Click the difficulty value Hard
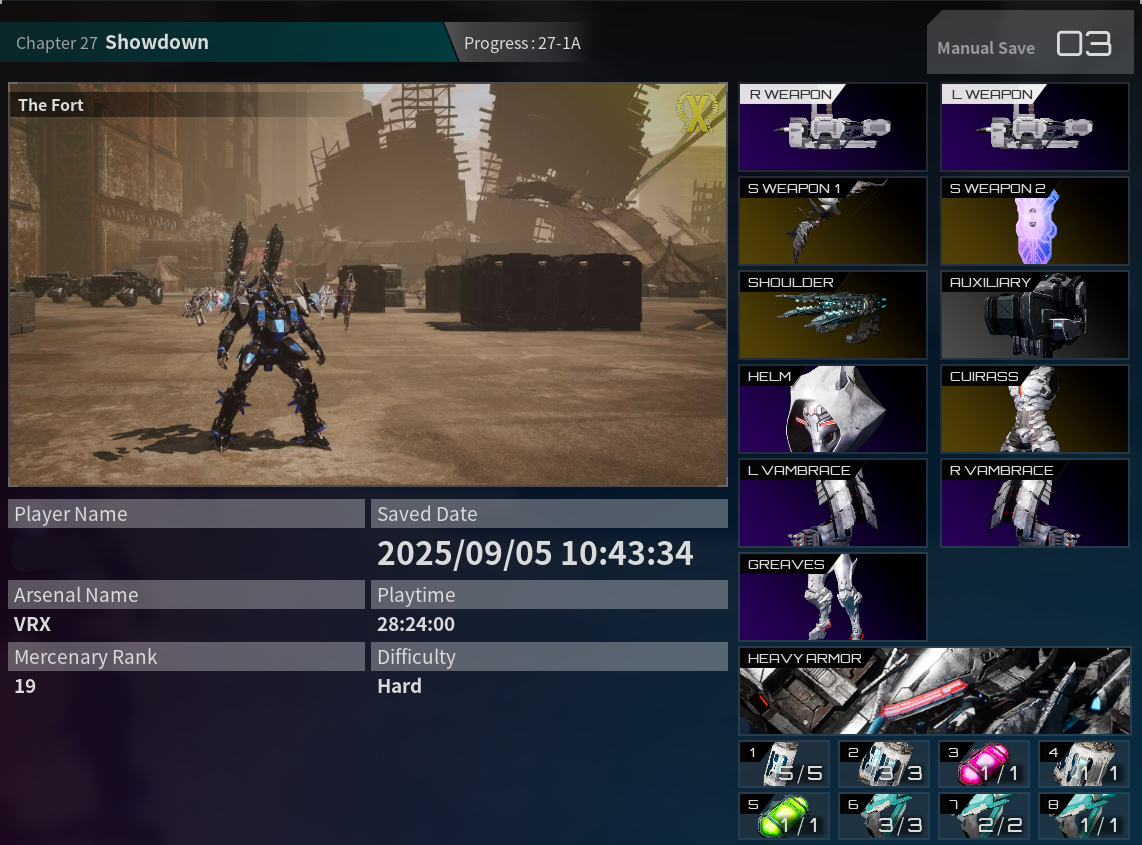 [x=399, y=686]
